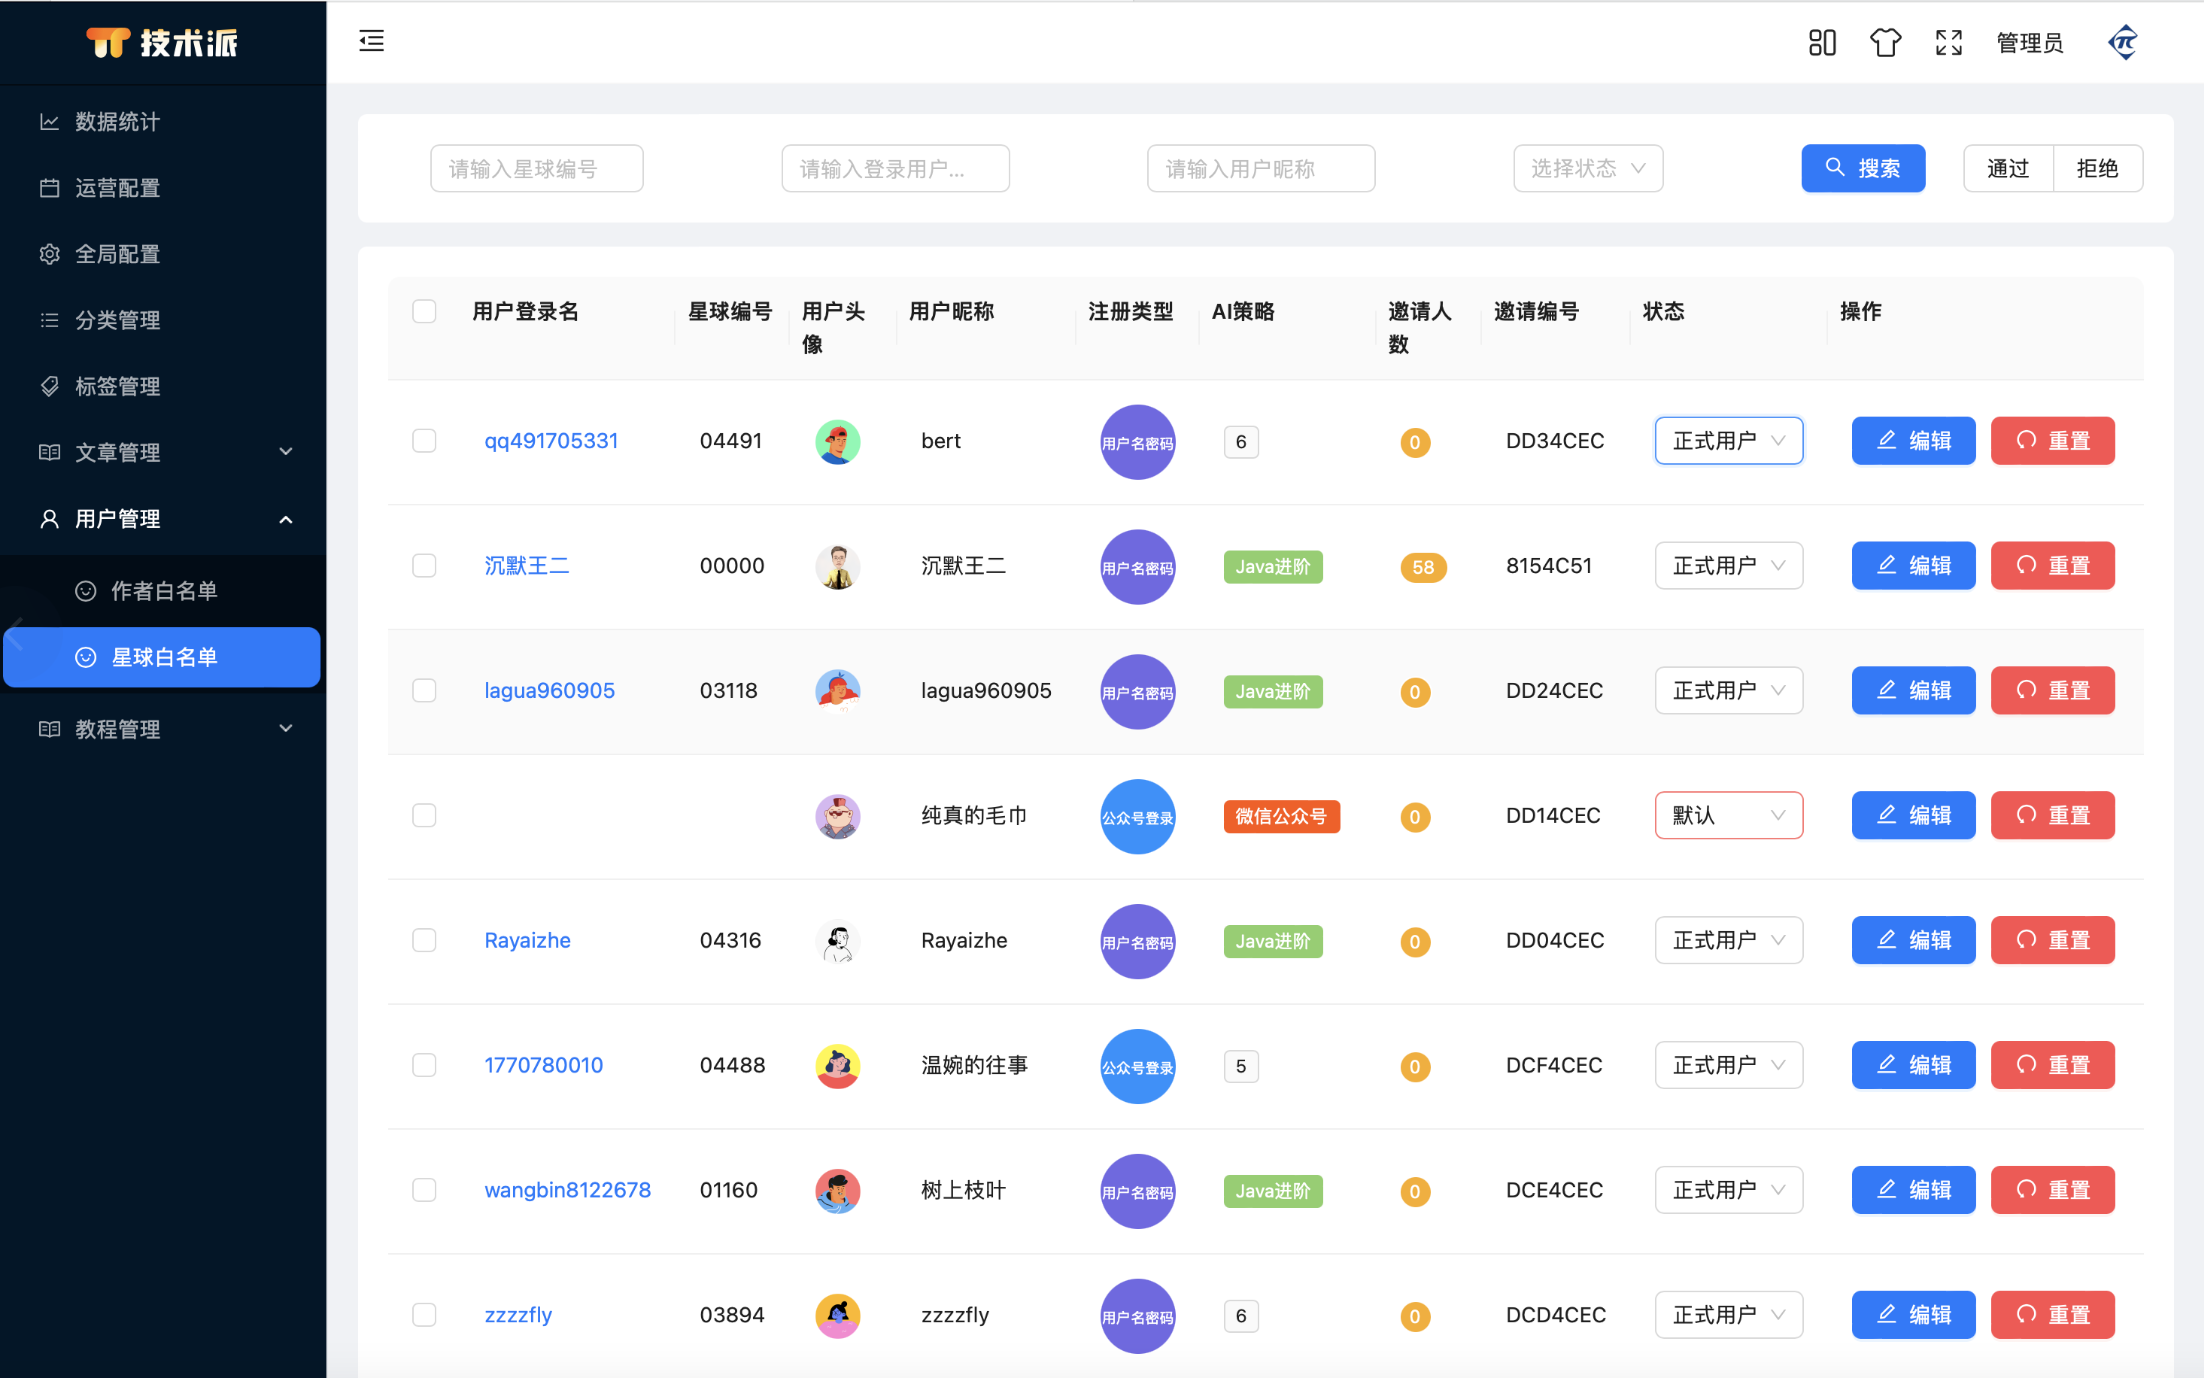
Task: Check the row checkbox for user bert
Action: tap(424, 440)
